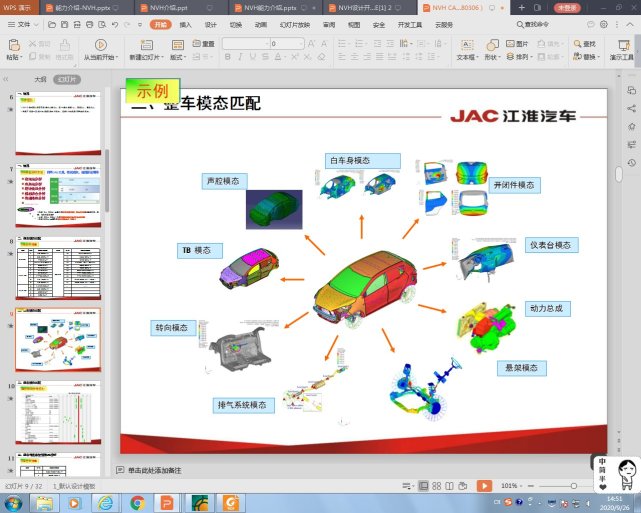
Task: Open a file with the folder icon
Action: [x=52, y=25]
